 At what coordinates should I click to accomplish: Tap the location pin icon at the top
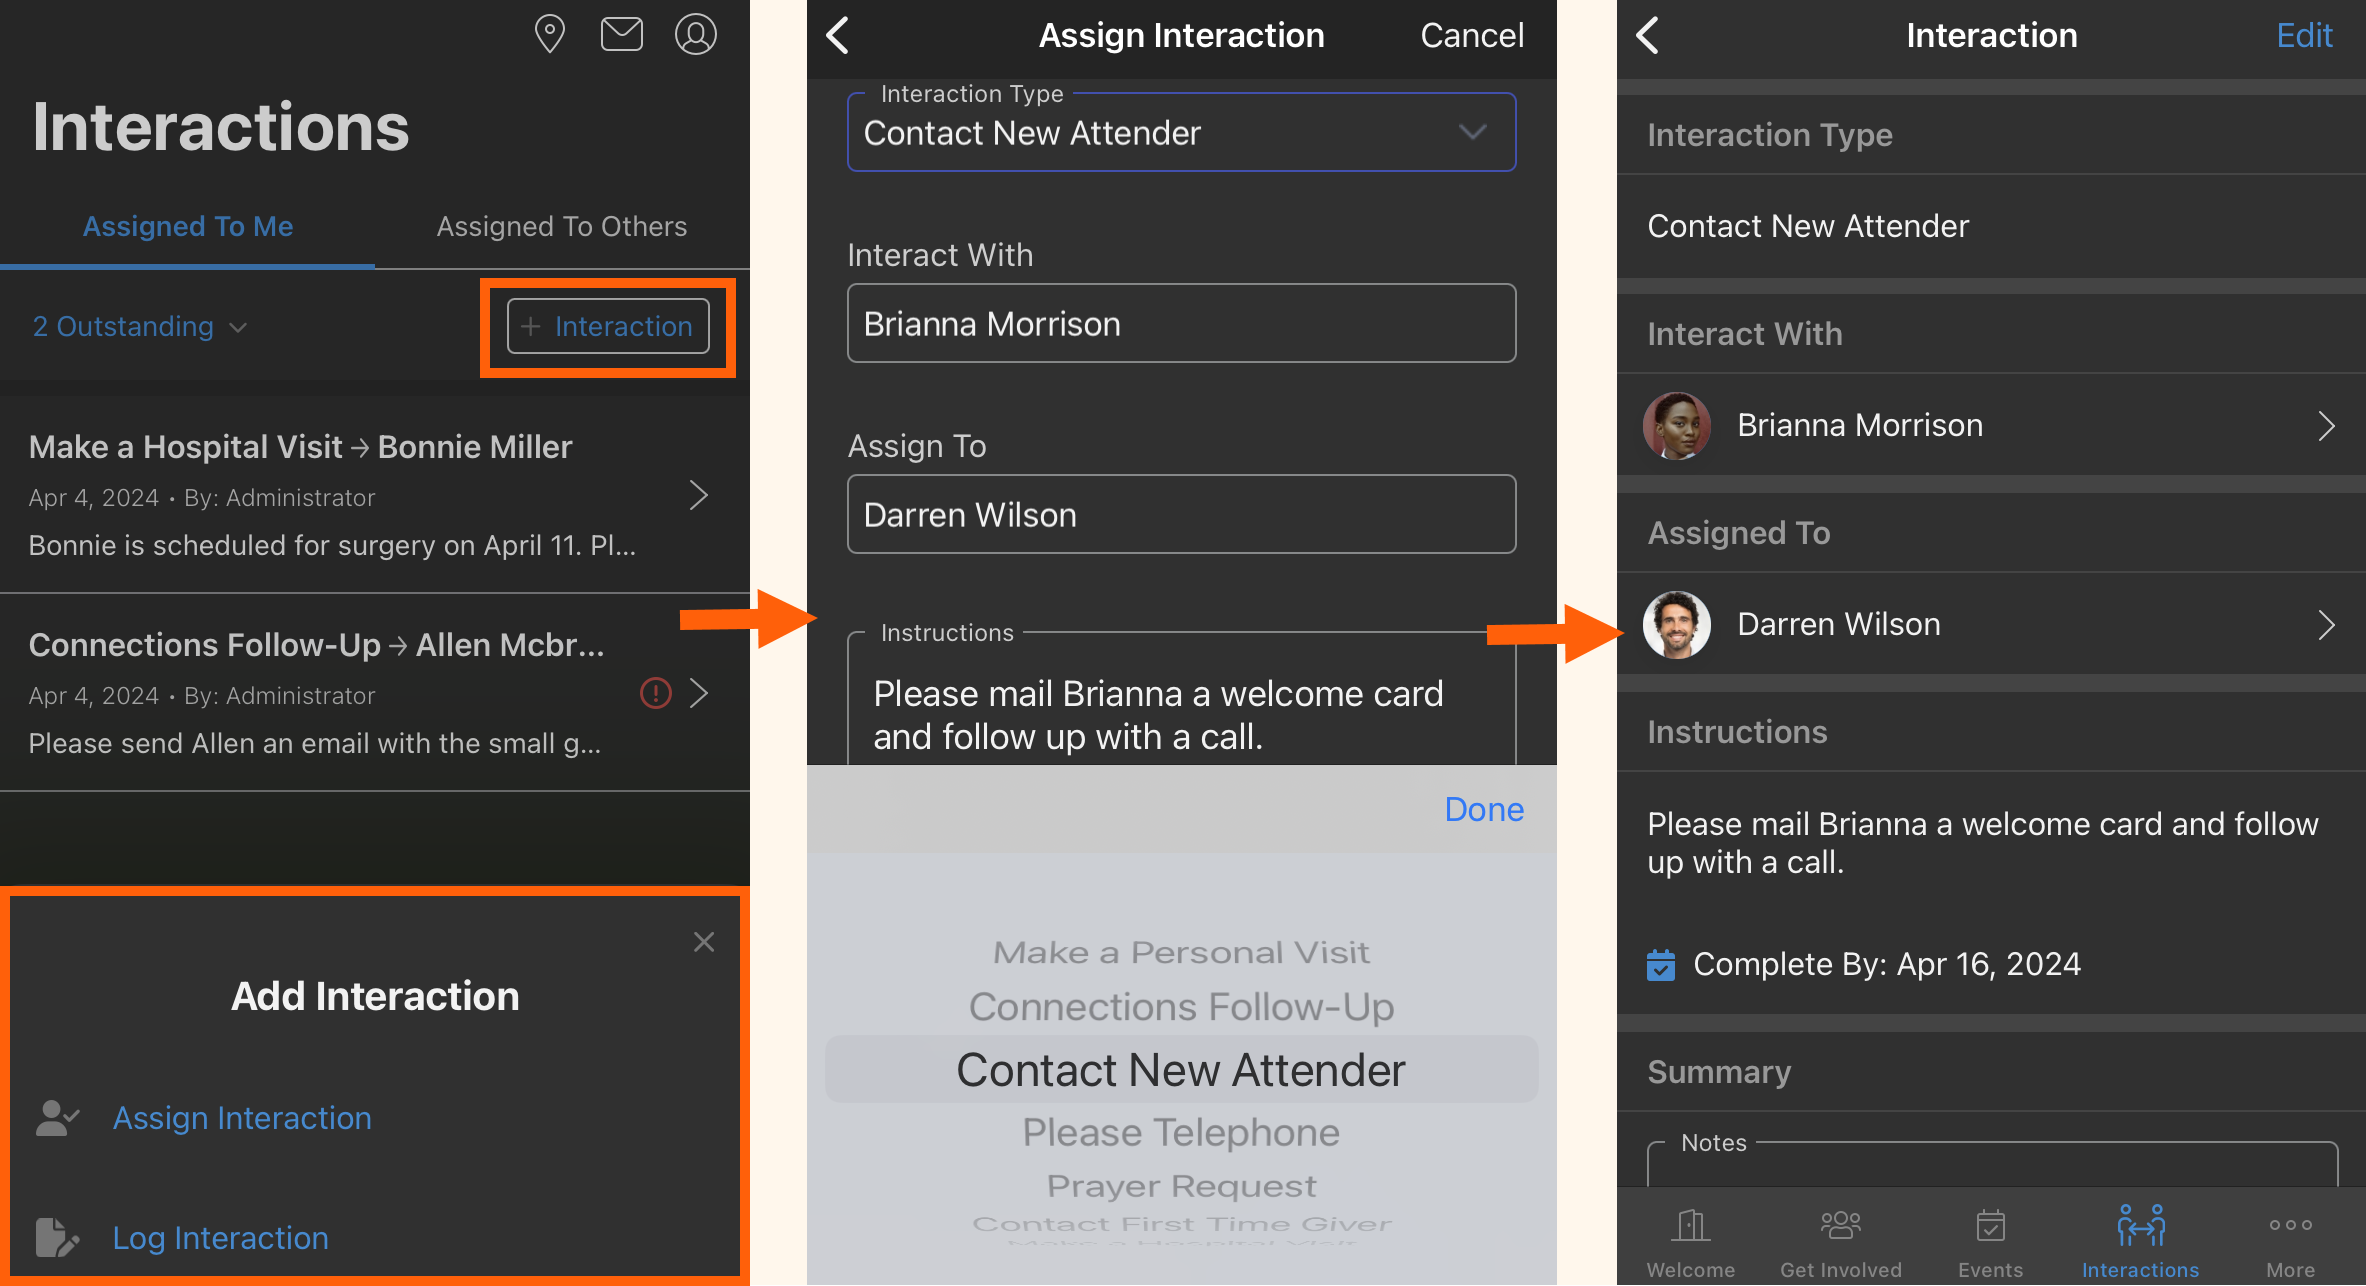point(549,33)
